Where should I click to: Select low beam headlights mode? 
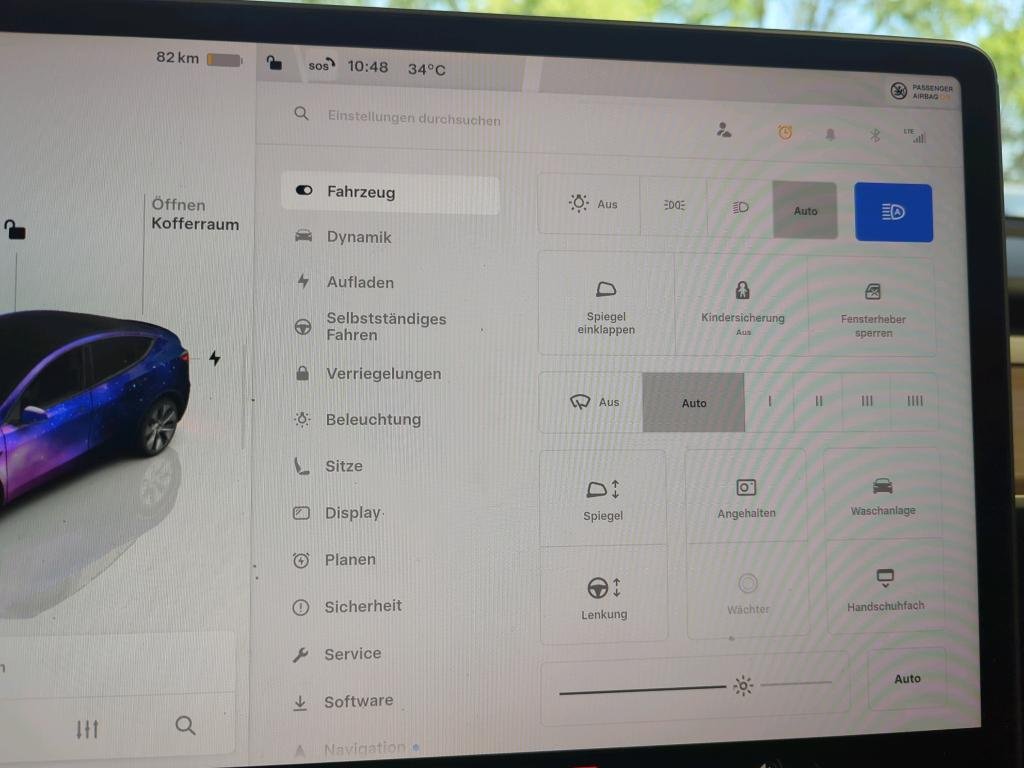pos(740,208)
